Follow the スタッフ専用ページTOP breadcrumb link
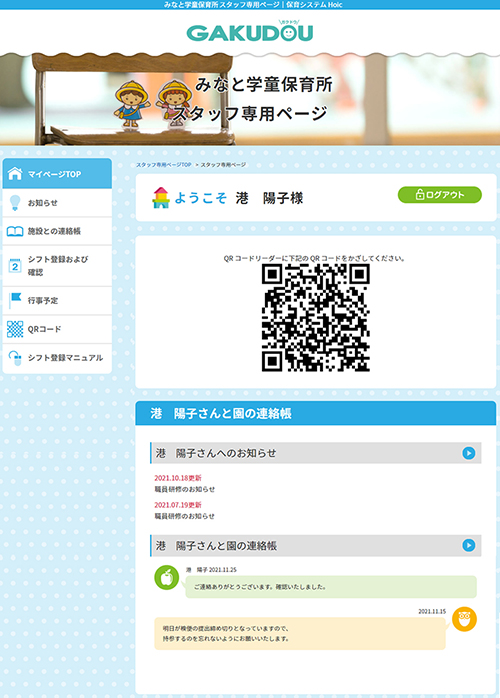 coord(163,165)
